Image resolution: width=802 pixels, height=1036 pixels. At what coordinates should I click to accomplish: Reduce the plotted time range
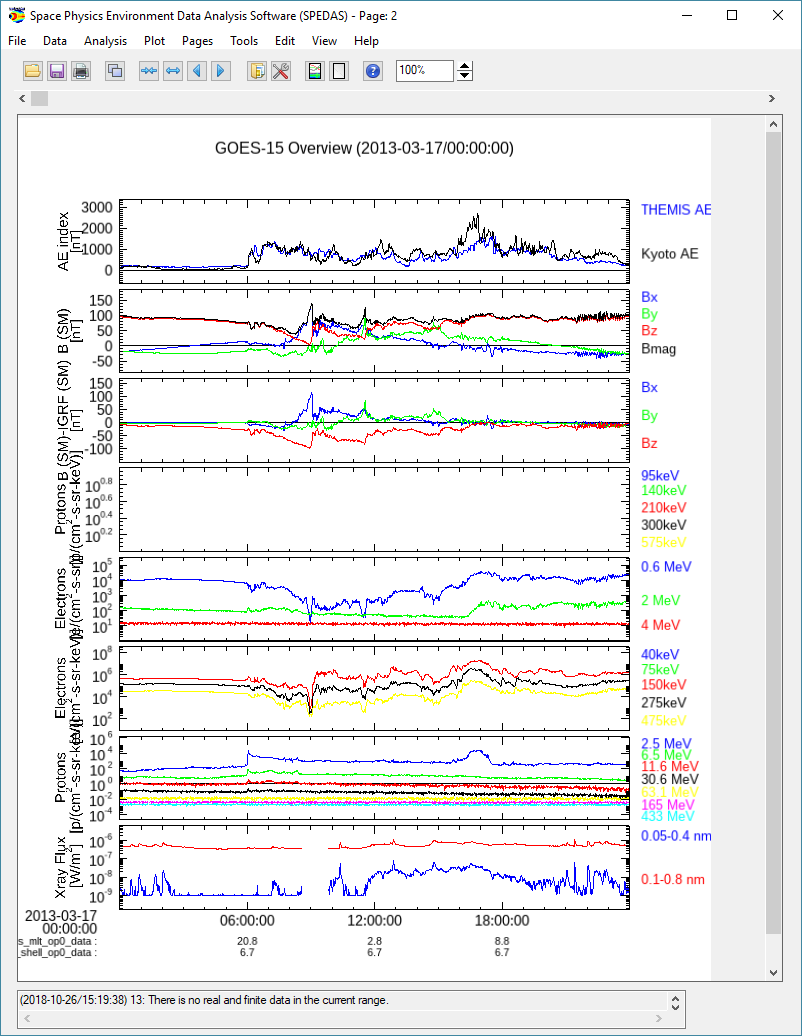[x=147, y=70]
